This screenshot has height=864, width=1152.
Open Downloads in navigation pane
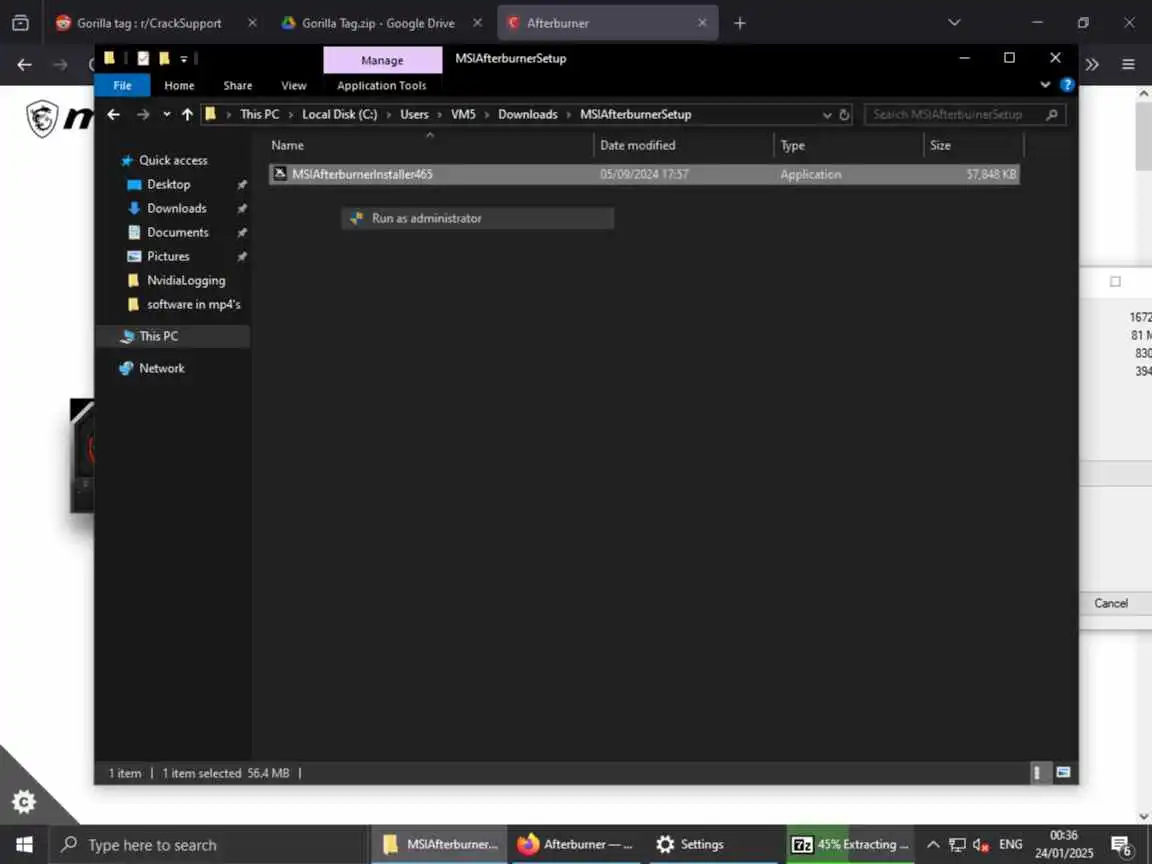pos(176,209)
